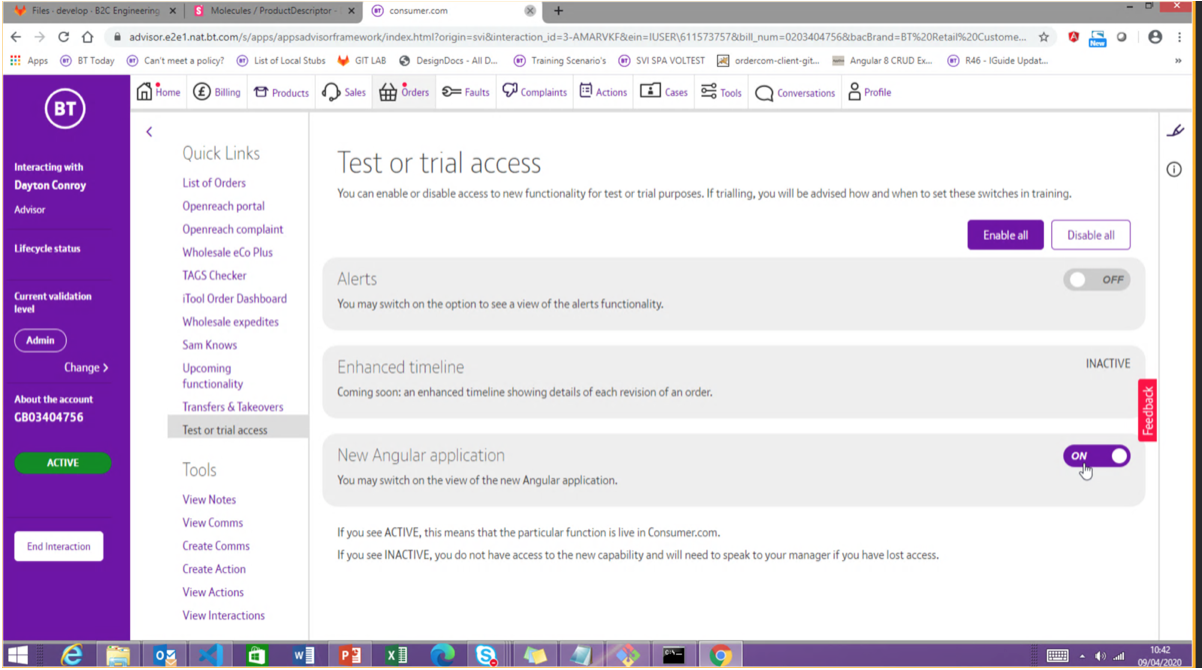
Task: Show more bookmarks with the overflow chevron
Action: point(1178,61)
